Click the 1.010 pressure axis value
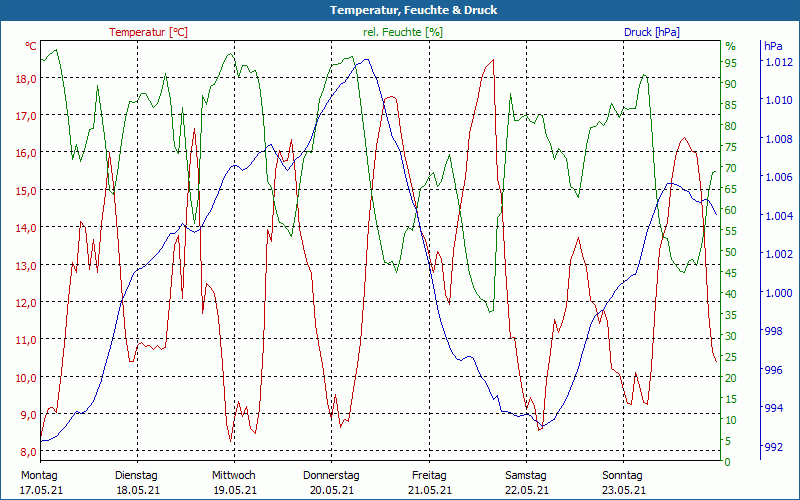The width and height of the screenshot is (800, 500). pos(778,100)
